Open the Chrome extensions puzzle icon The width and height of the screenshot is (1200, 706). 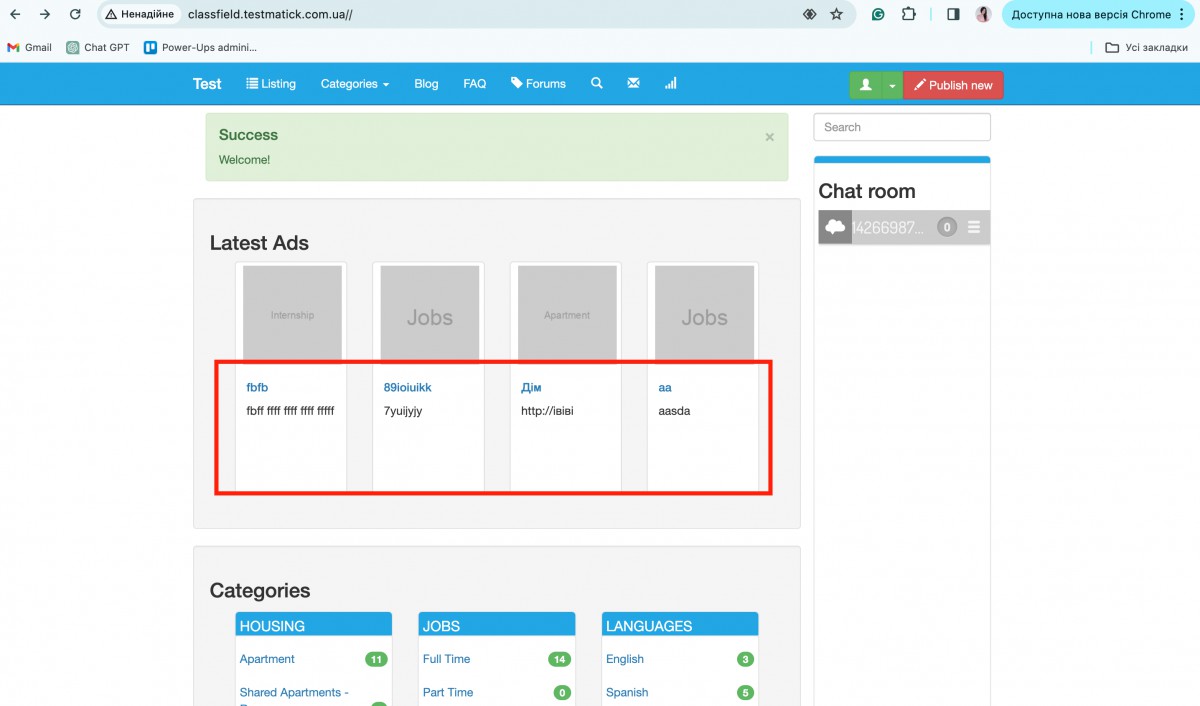[908, 15]
